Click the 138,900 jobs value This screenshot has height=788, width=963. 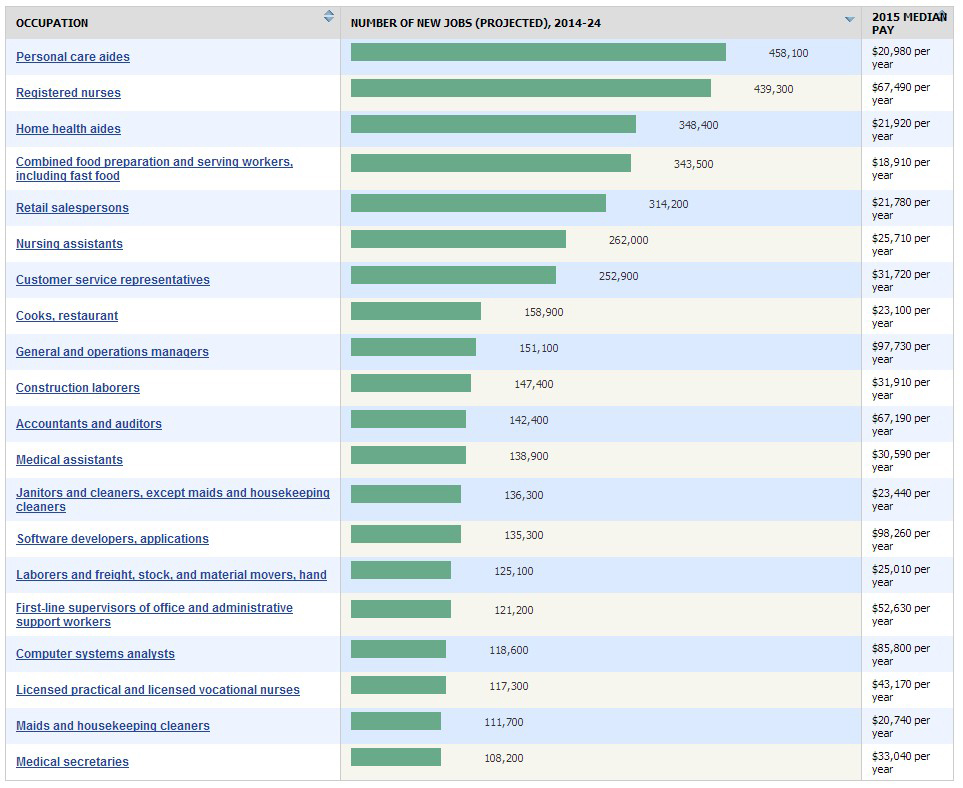point(529,456)
